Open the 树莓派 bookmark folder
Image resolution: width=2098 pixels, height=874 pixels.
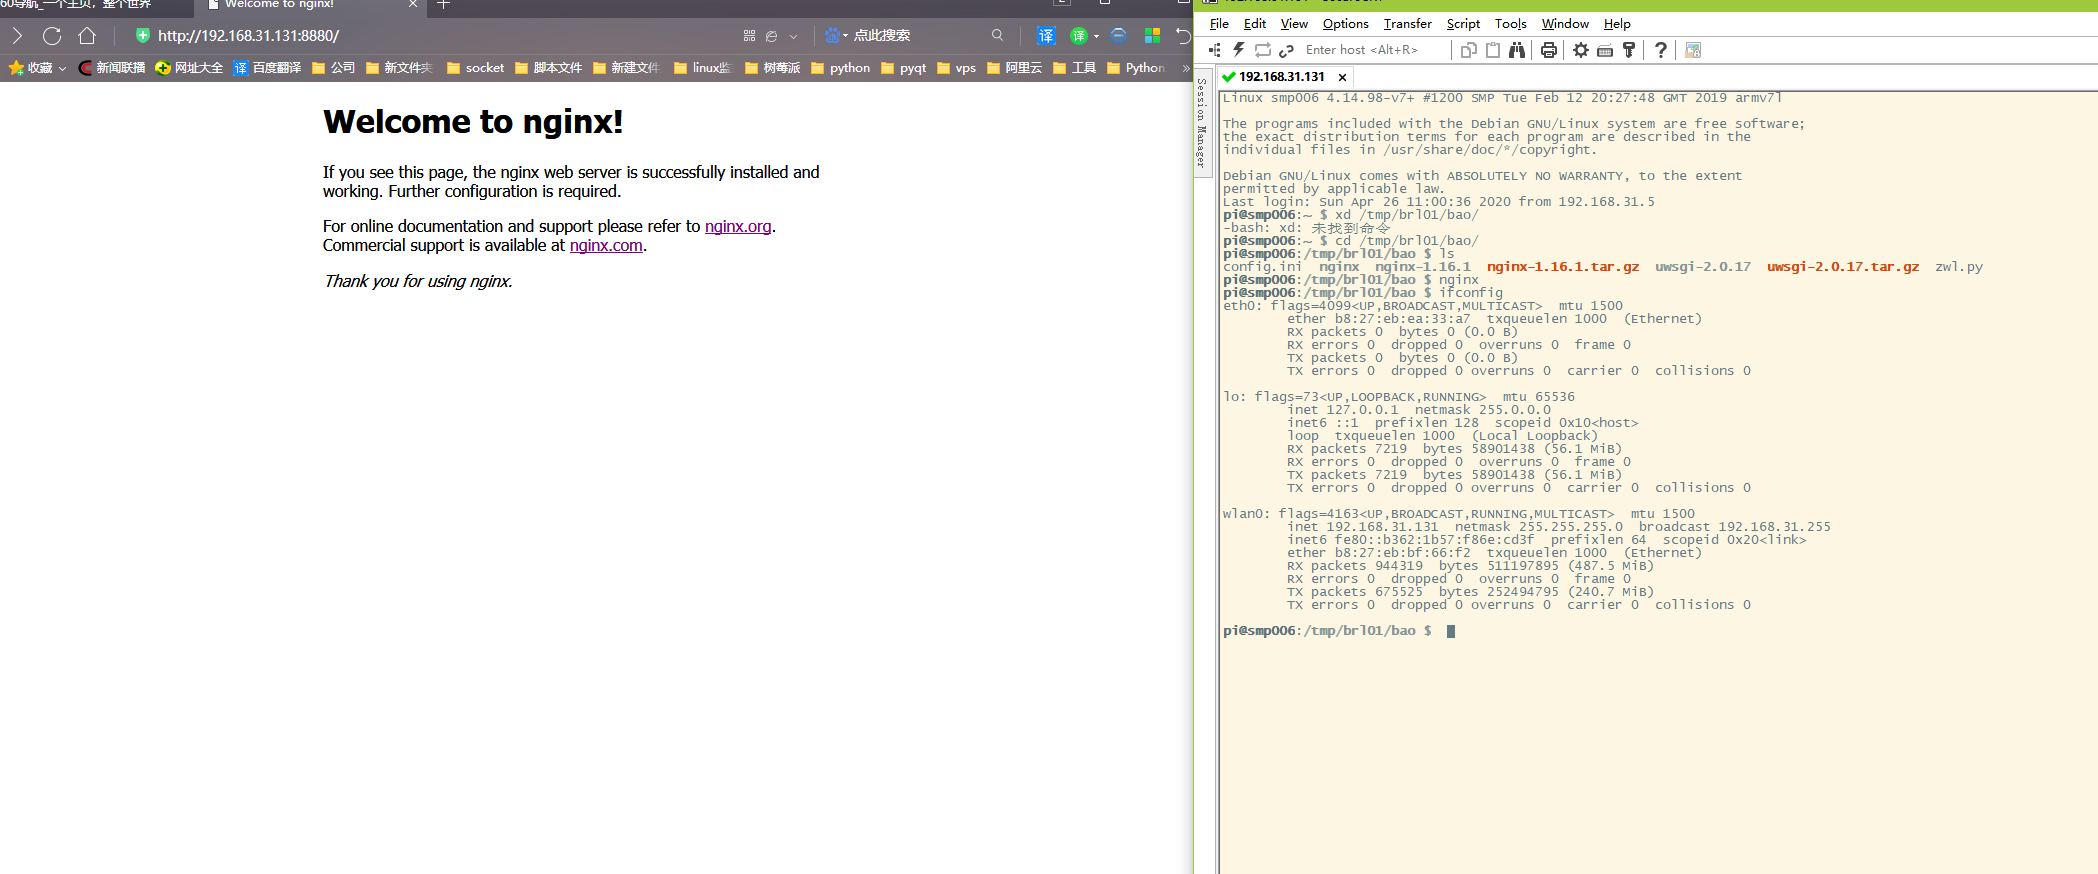point(772,68)
